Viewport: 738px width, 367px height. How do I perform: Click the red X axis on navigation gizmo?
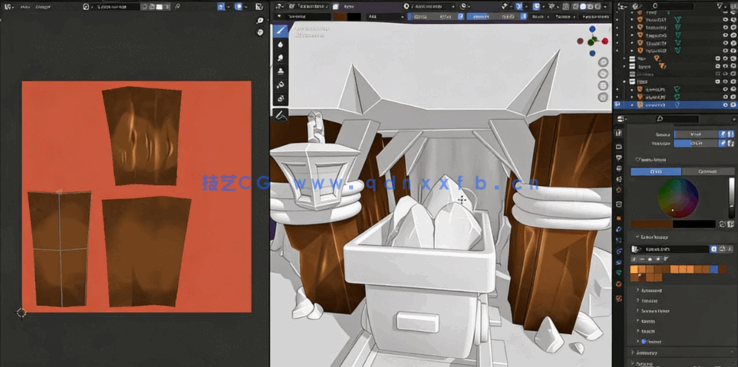coord(604,41)
